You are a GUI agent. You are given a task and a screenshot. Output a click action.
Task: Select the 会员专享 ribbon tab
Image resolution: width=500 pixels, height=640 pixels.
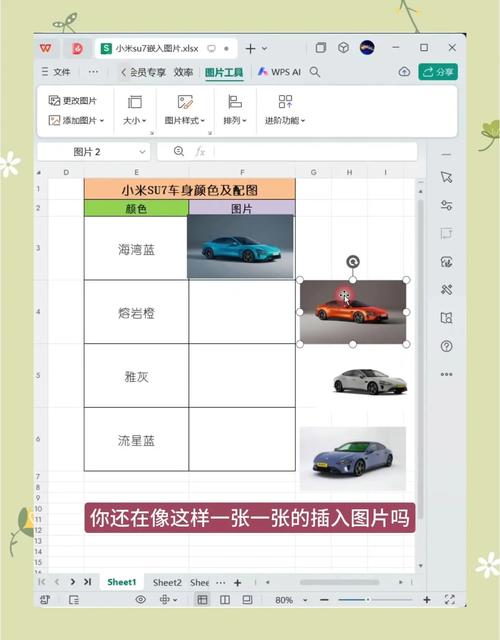coord(148,72)
